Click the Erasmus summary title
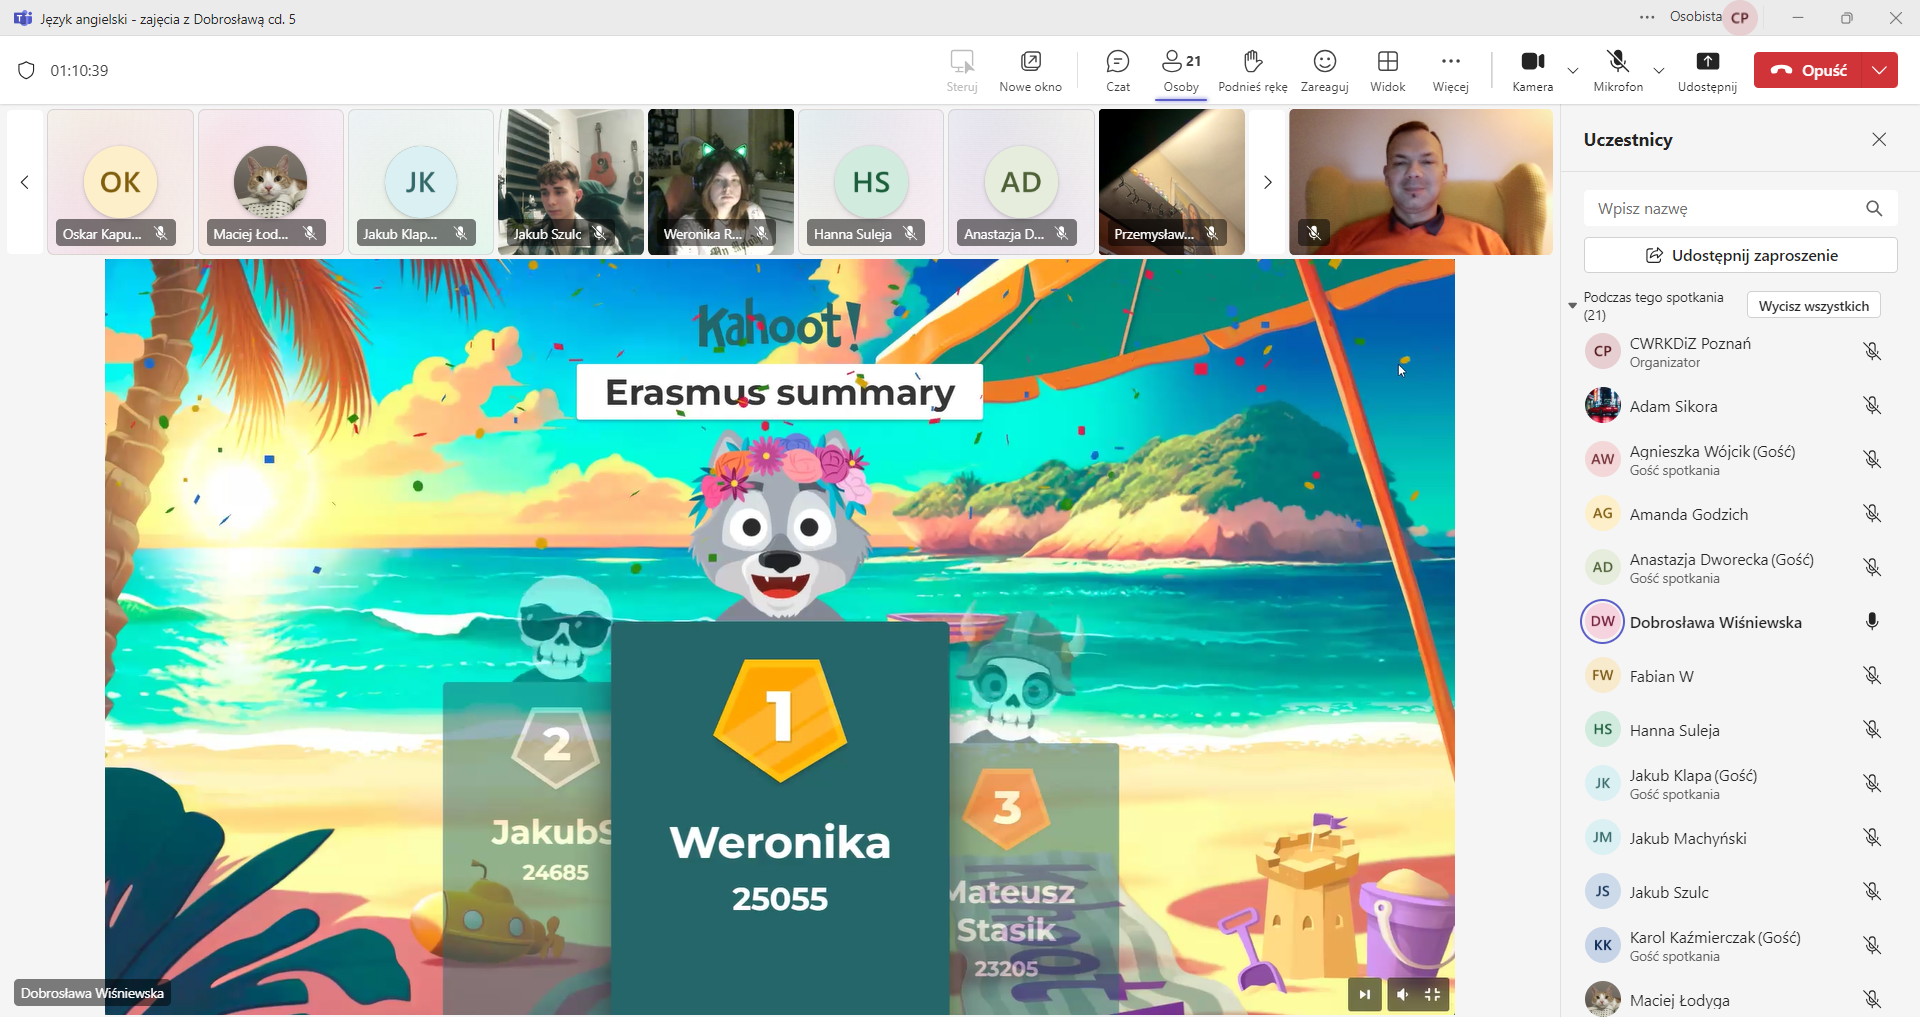The height and width of the screenshot is (1017, 1920). click(x=780, y=392)
